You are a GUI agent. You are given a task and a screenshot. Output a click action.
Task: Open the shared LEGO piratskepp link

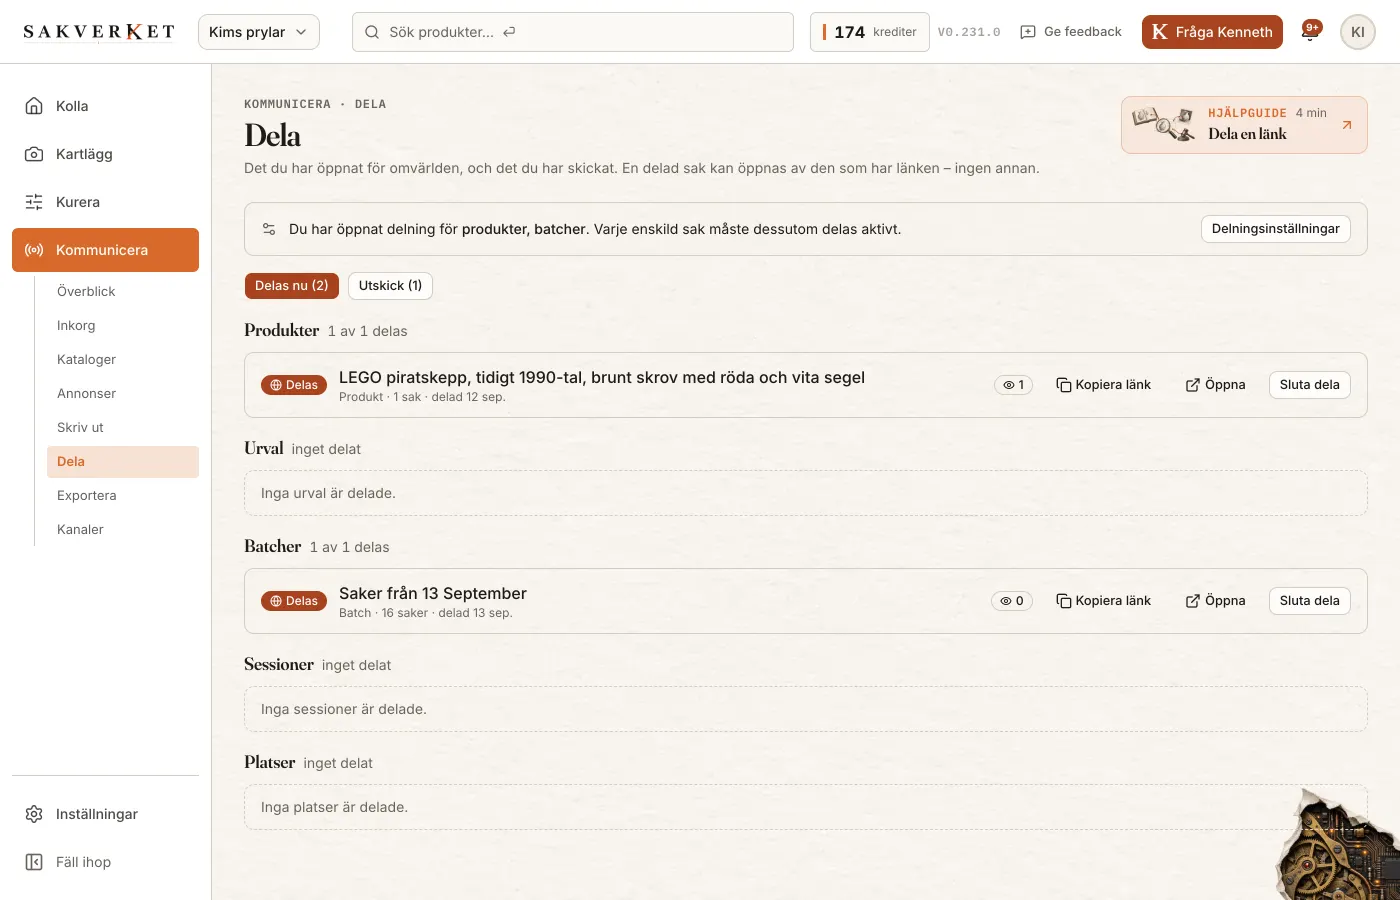pos(1215,385)
